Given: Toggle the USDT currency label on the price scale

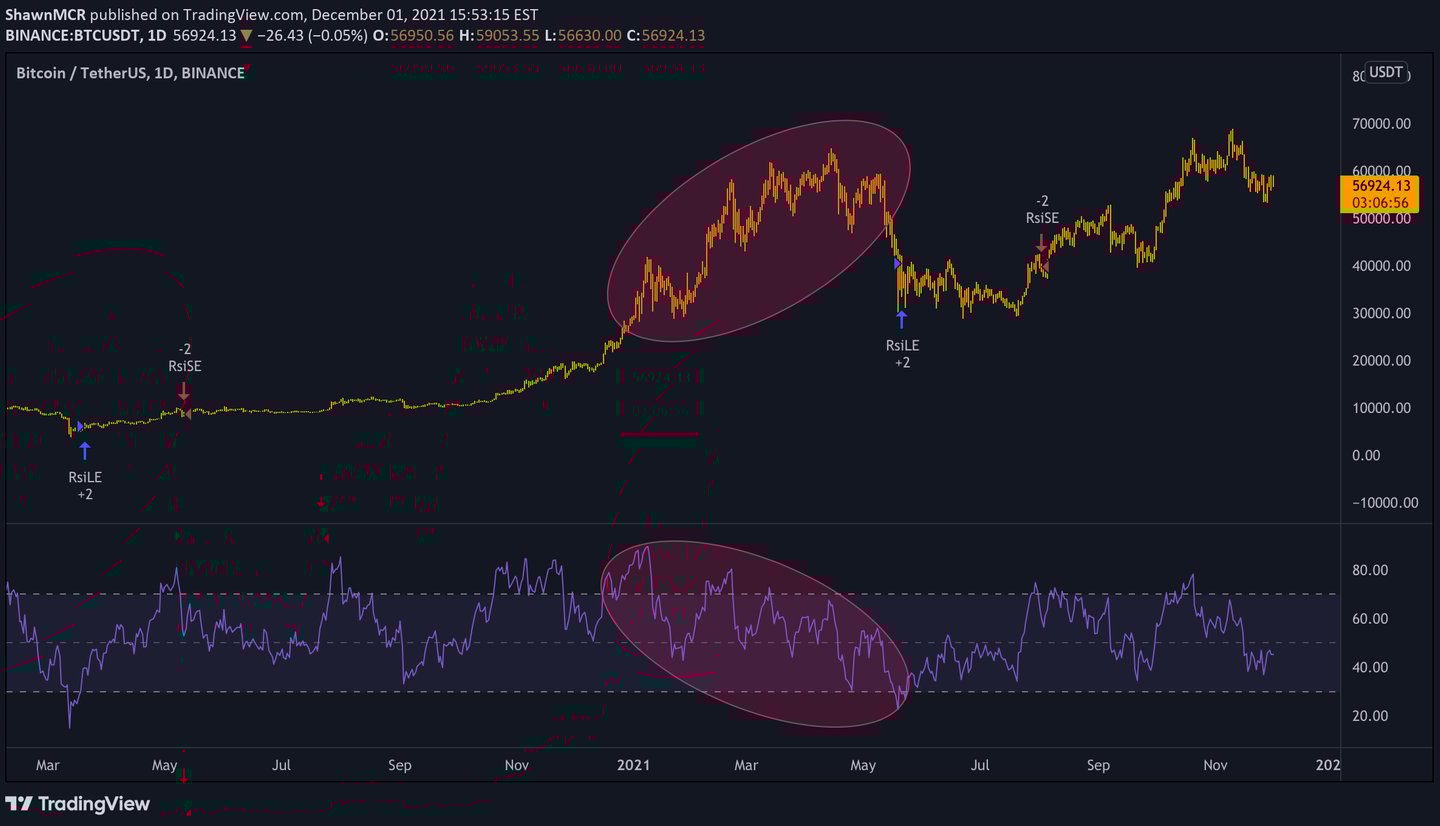Looking at the screenshot, I should (x=1386, y=72).
